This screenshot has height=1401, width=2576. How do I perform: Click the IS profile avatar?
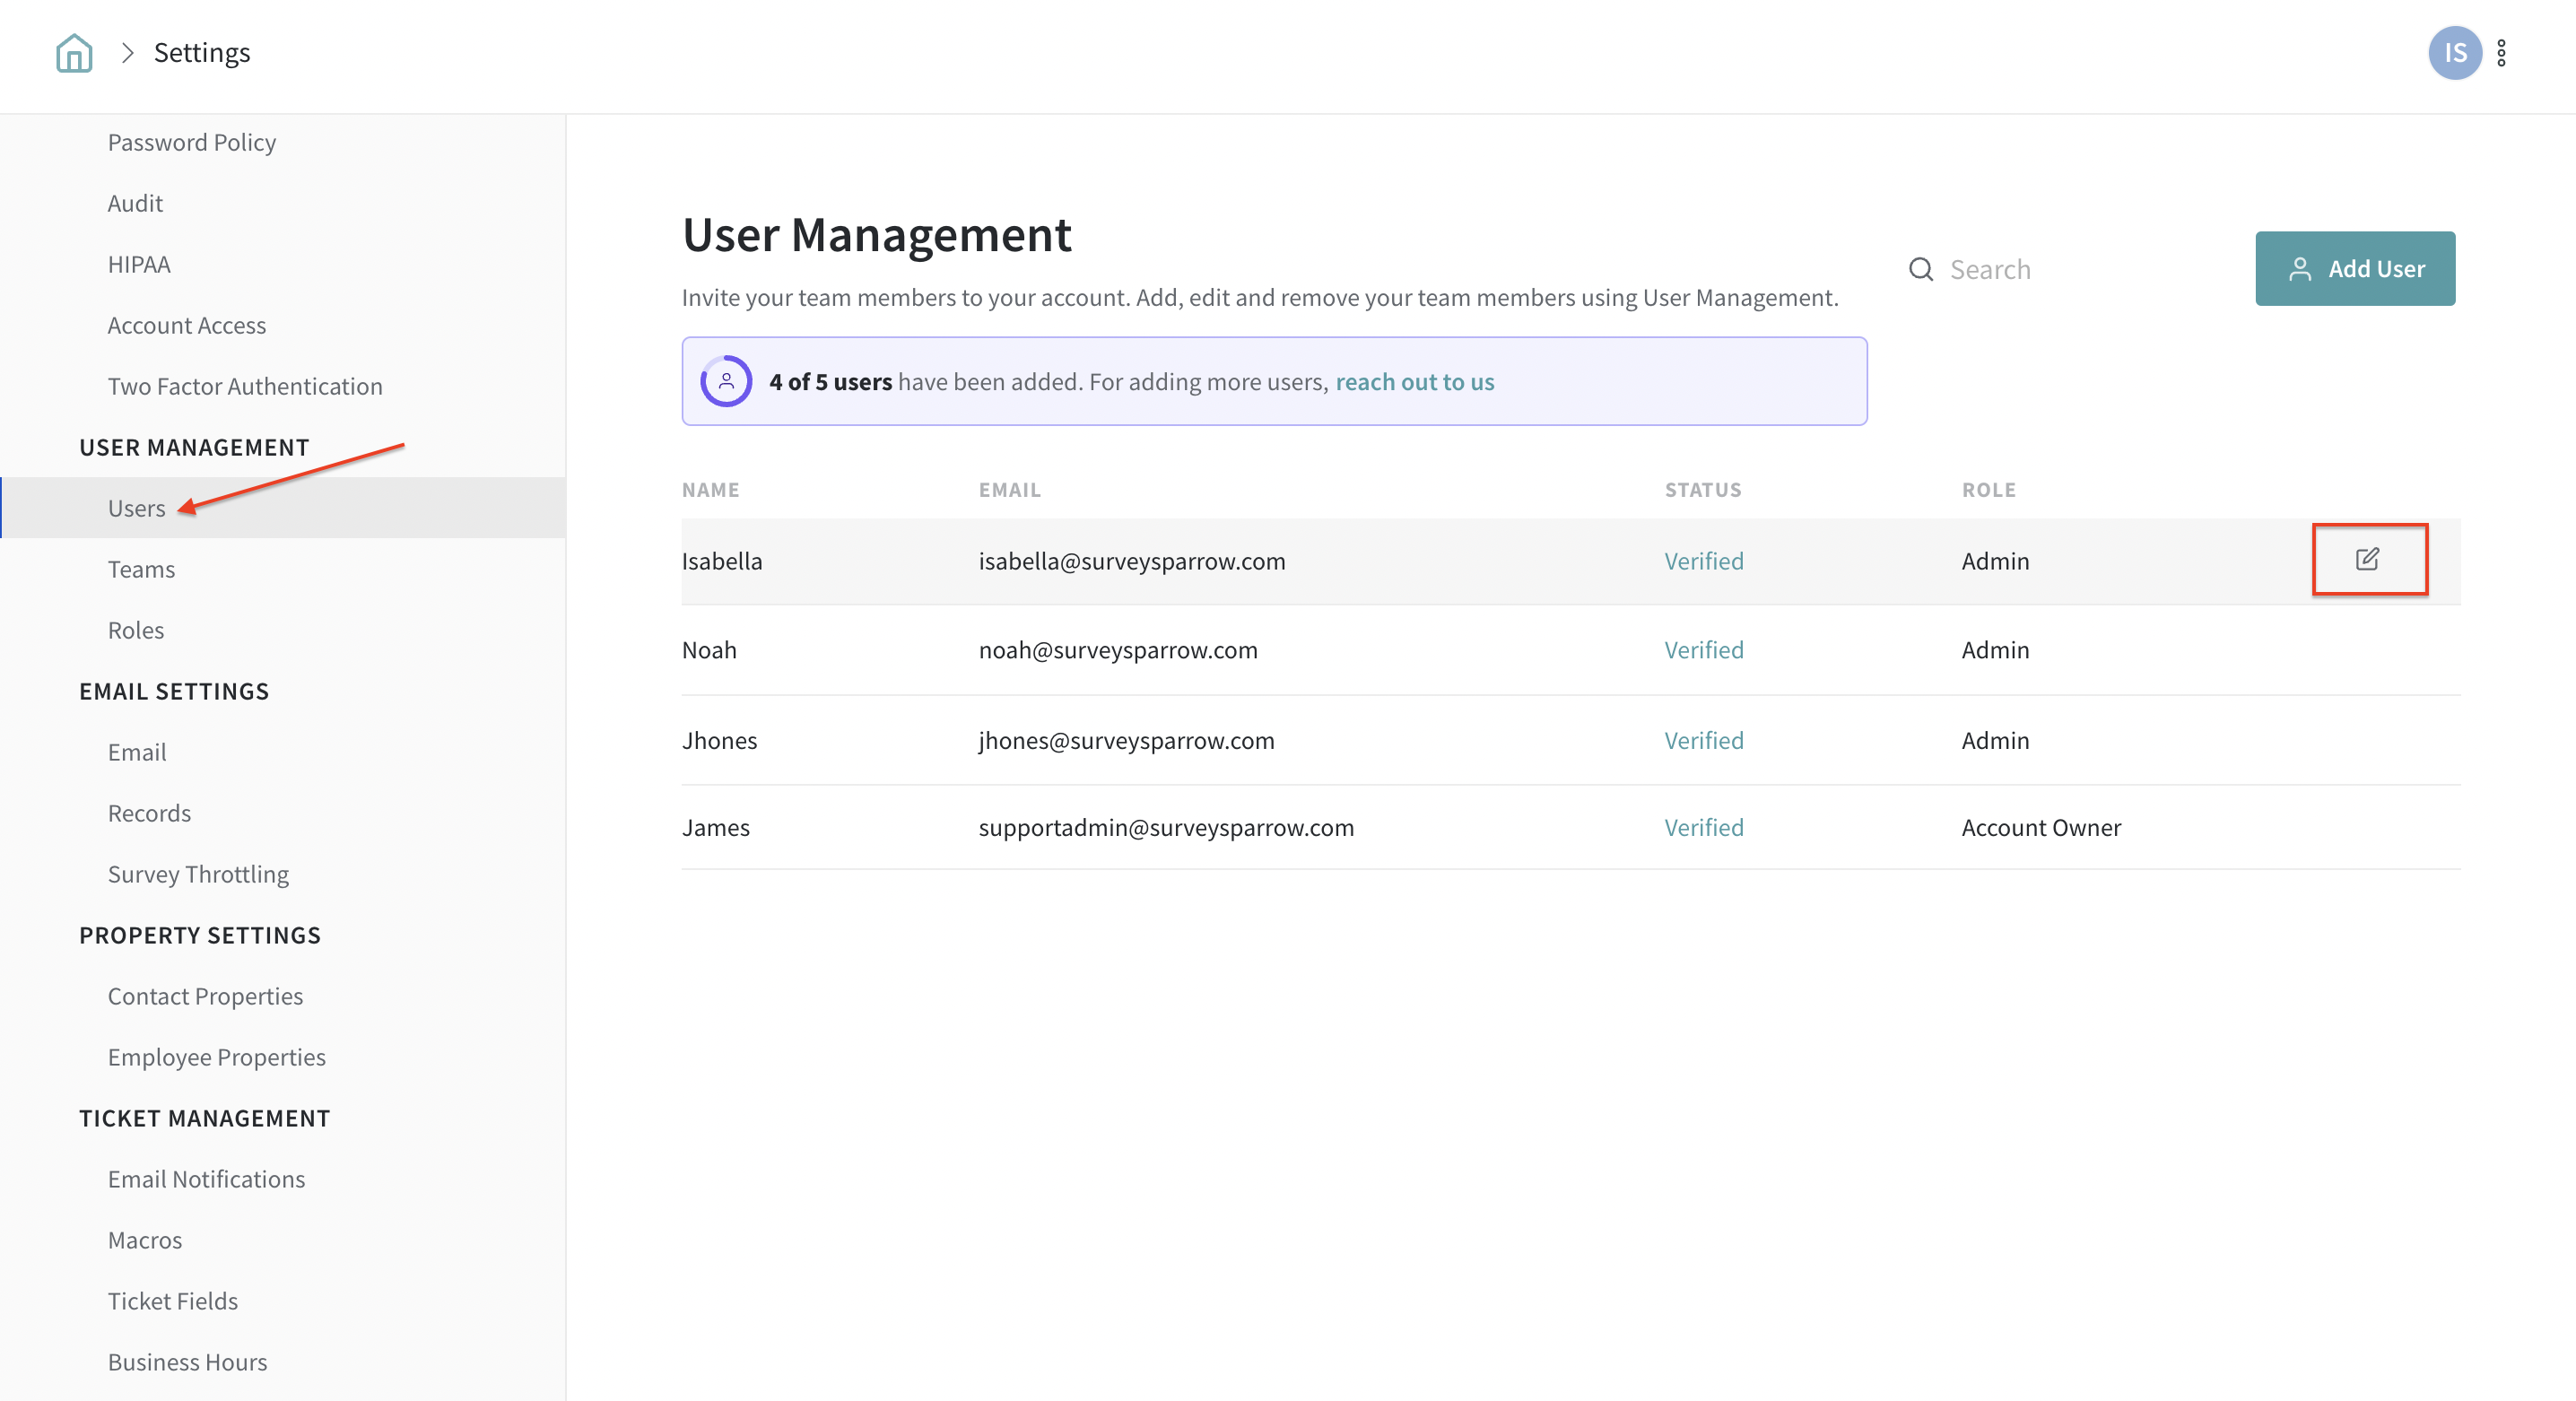[x=2454, y=53]
